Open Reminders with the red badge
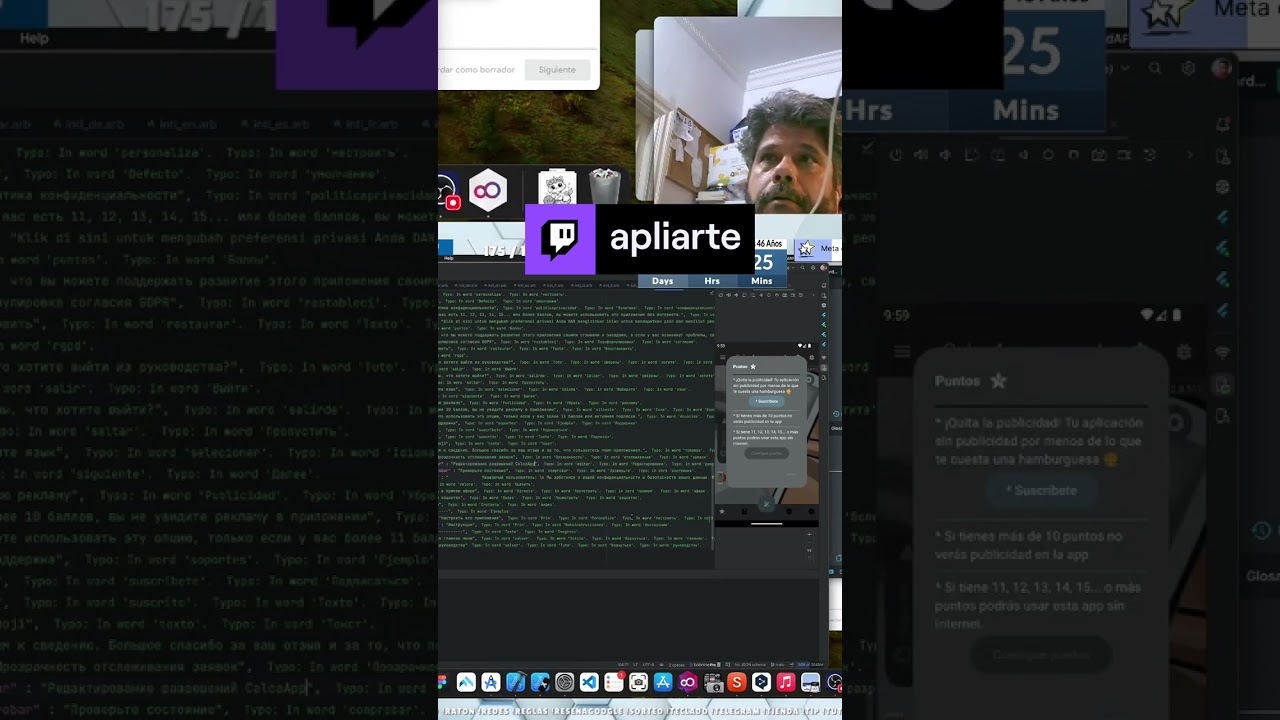This screenshot has width=1280, height=720. [614, 682]
